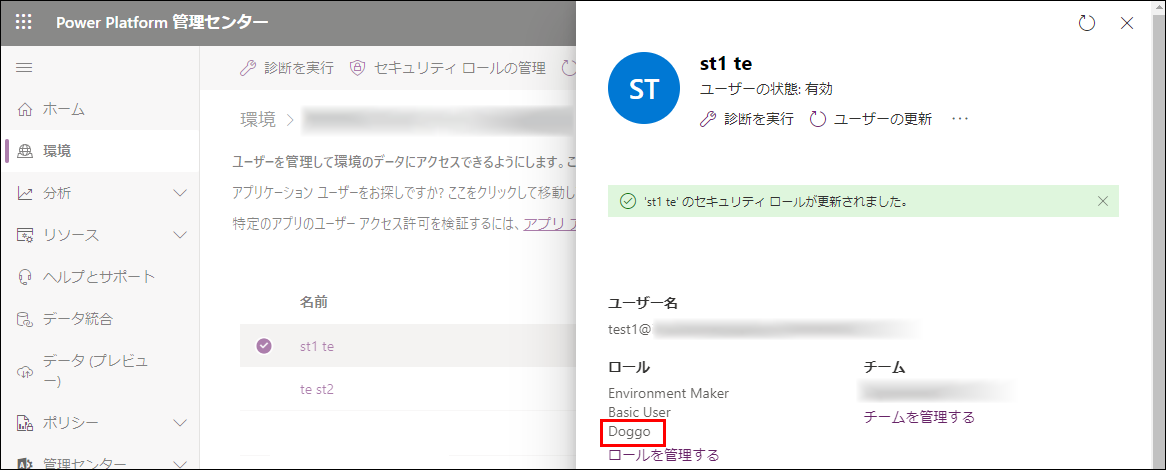Image resolution: width=1166 pixels, height=470 pixels.
Task: Click the チームを管理する link
Action: [919, 416]
